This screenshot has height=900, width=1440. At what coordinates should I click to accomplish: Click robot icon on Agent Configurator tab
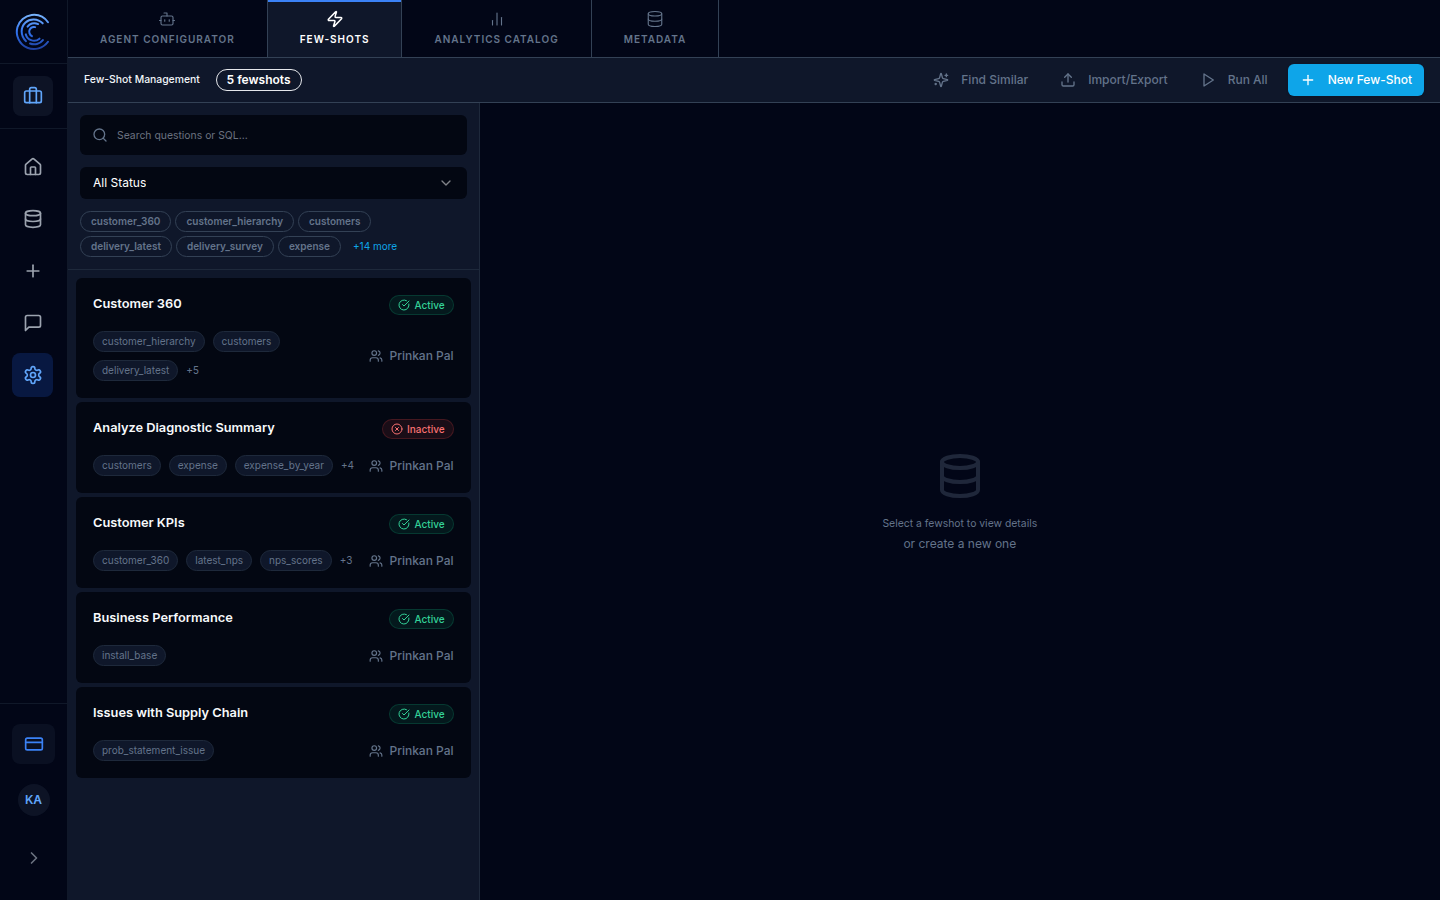(167, 19)
